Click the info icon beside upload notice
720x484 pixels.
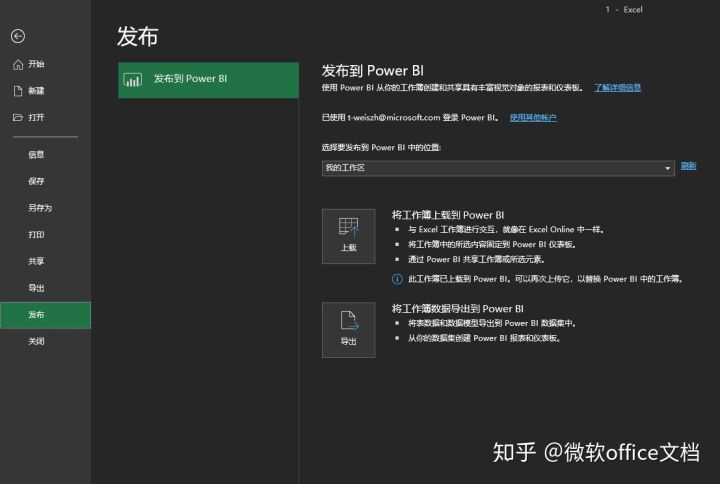click(x=397, y=279)
